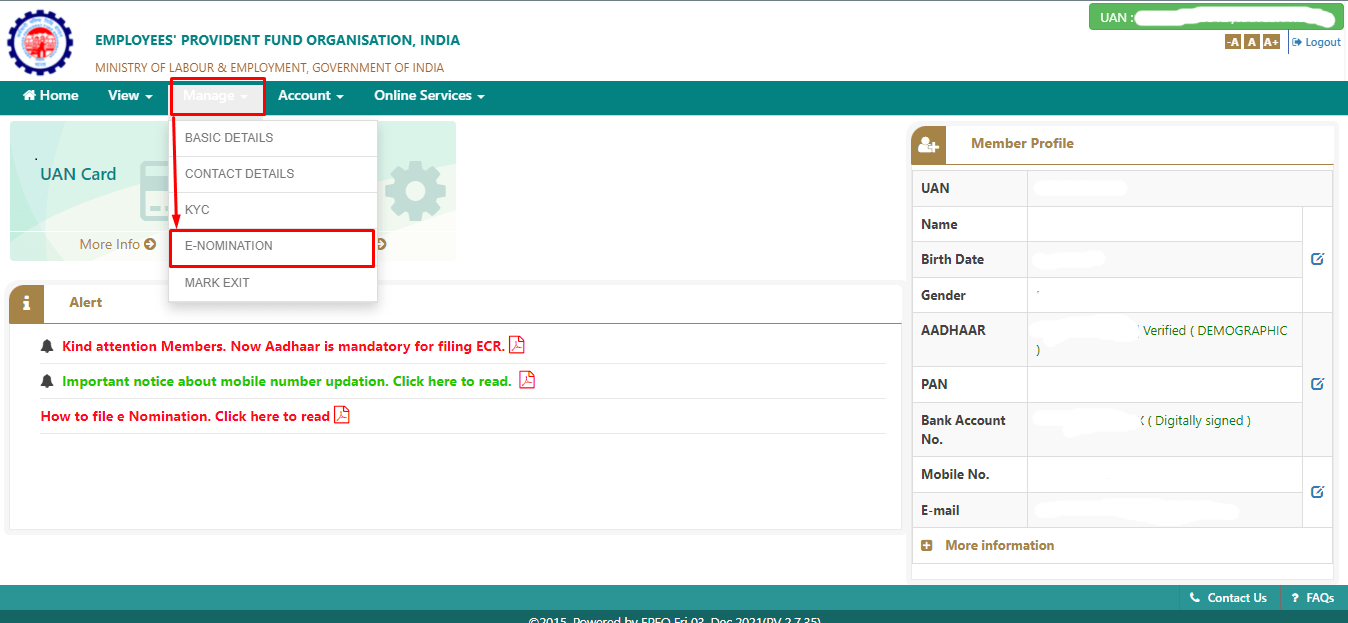This screenshot has width=1348, height=623.
Task: Open the PDF about Aadhaar mandatory for ECR
Action: coord(516,344)
